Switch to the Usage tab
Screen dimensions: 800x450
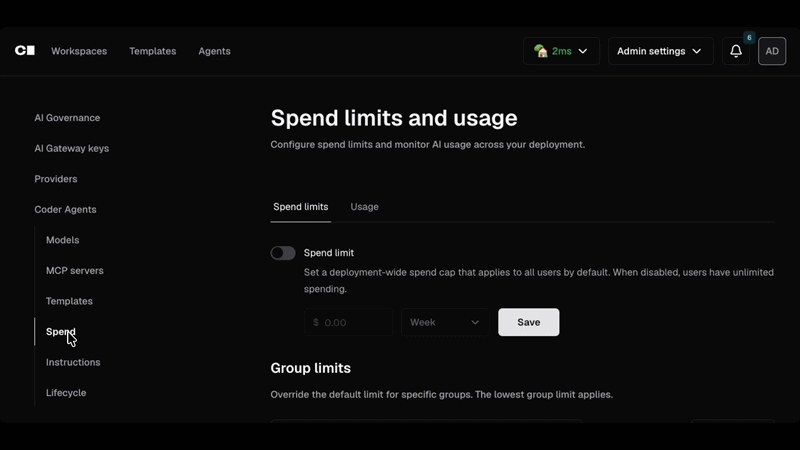click(x=364, y=207)
